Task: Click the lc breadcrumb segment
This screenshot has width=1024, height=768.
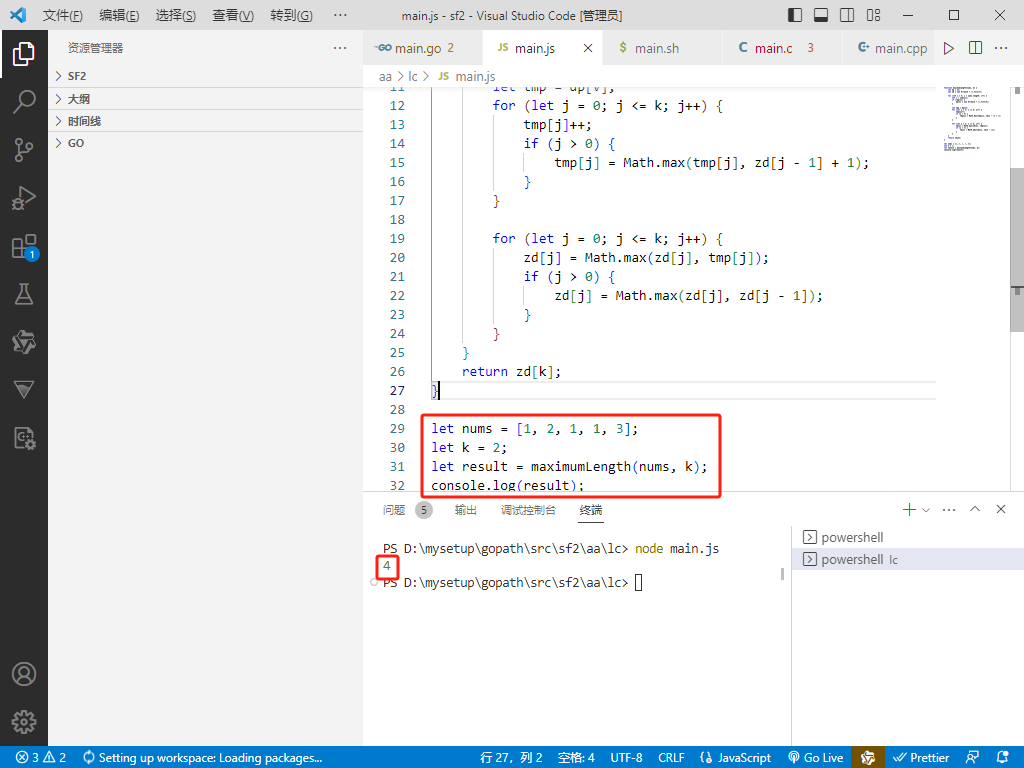Action: (x=413, y=76)
